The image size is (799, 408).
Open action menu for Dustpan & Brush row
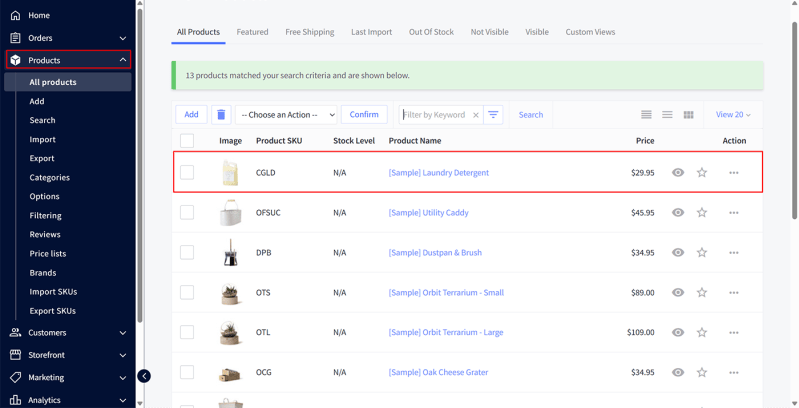[734, 252]
